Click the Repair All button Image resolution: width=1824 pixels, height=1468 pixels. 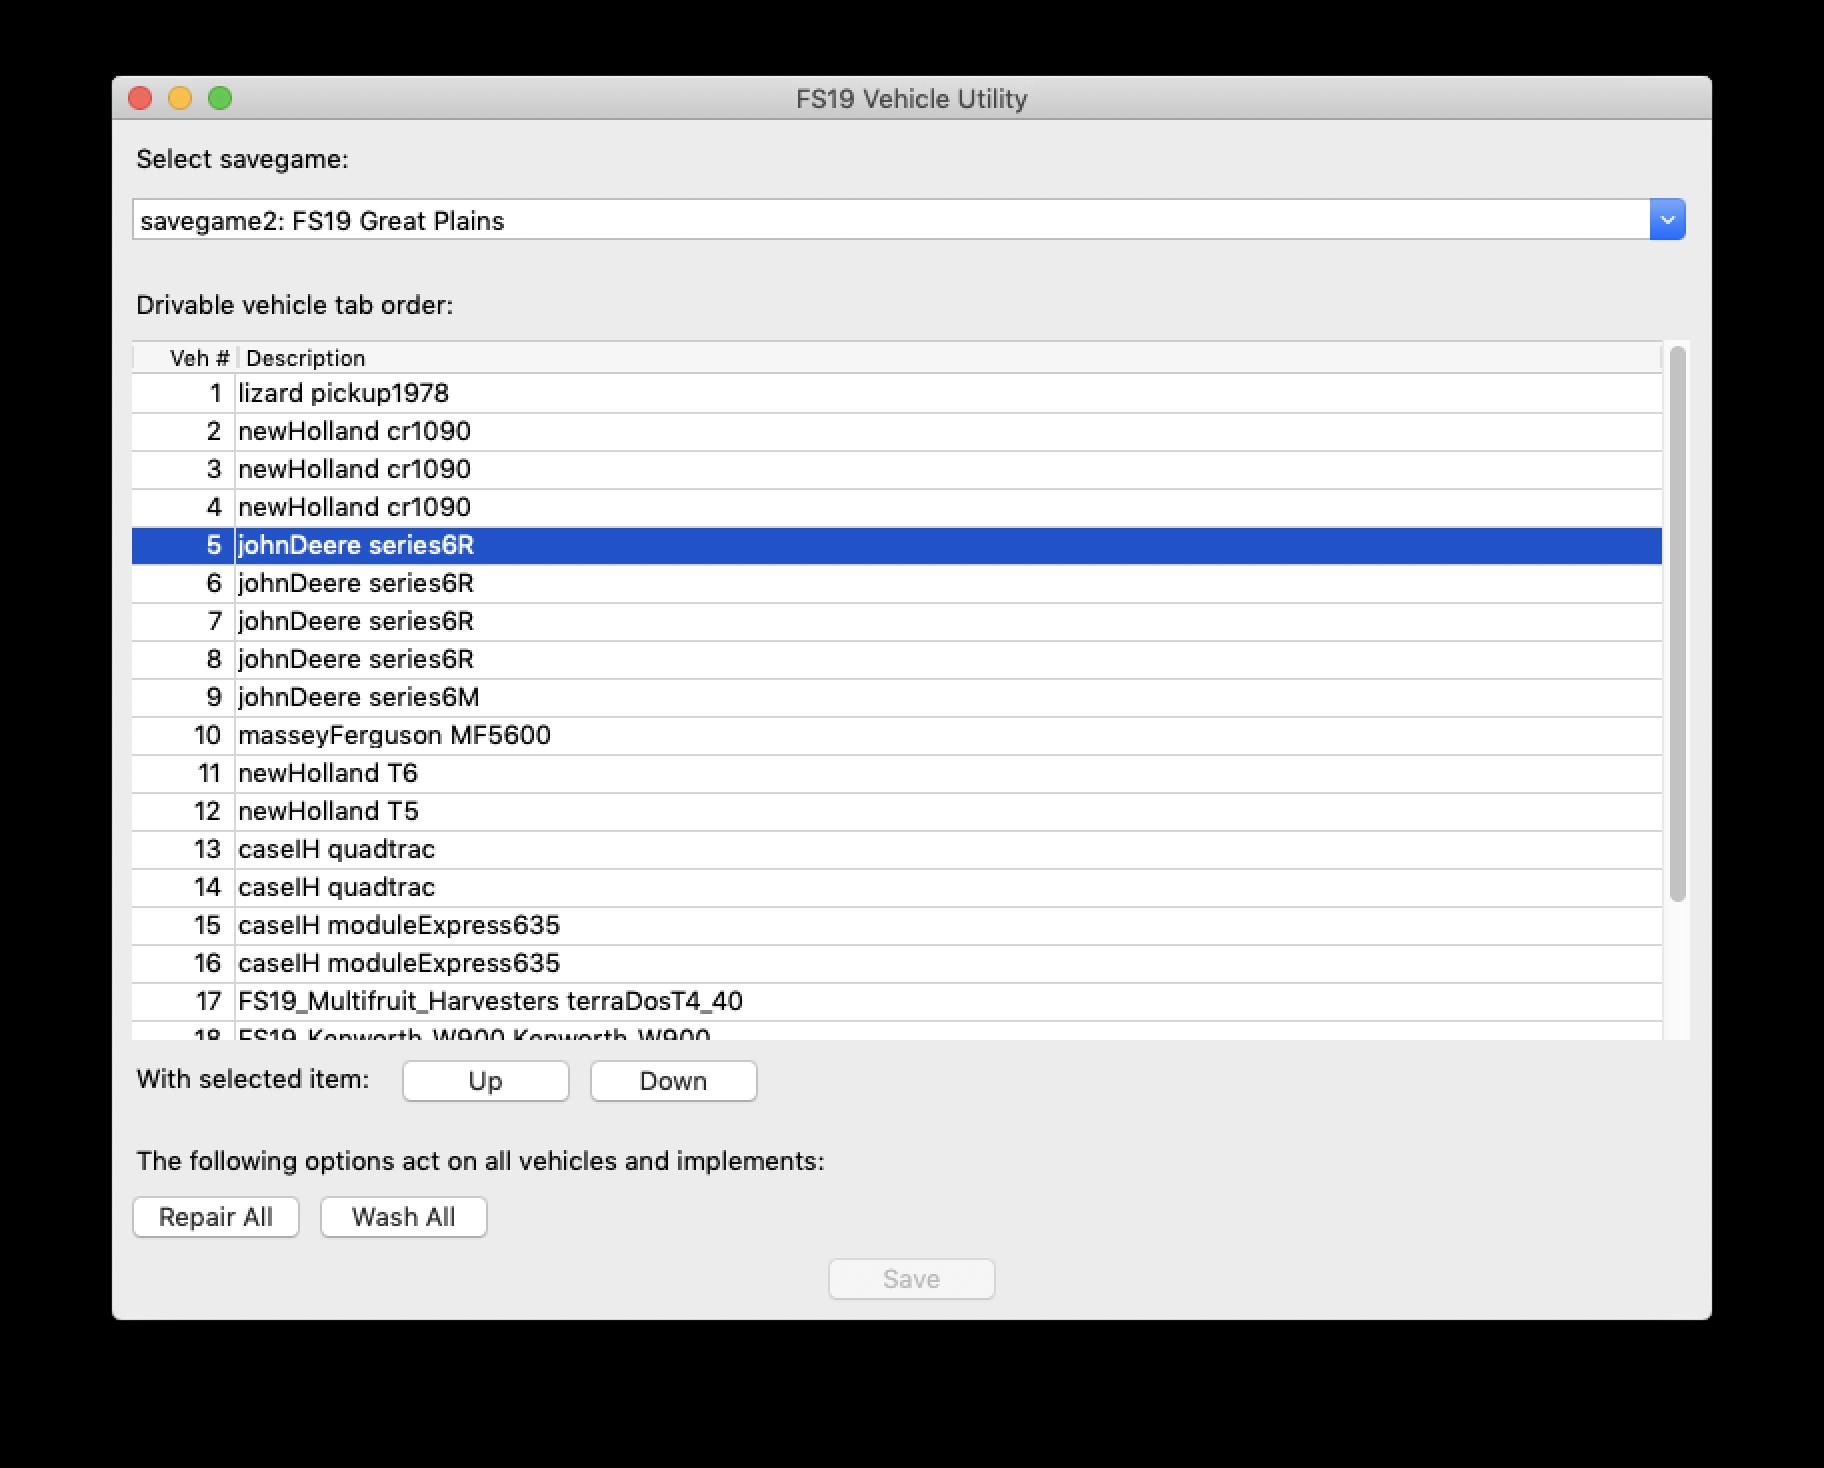(x=215, y=1217)
